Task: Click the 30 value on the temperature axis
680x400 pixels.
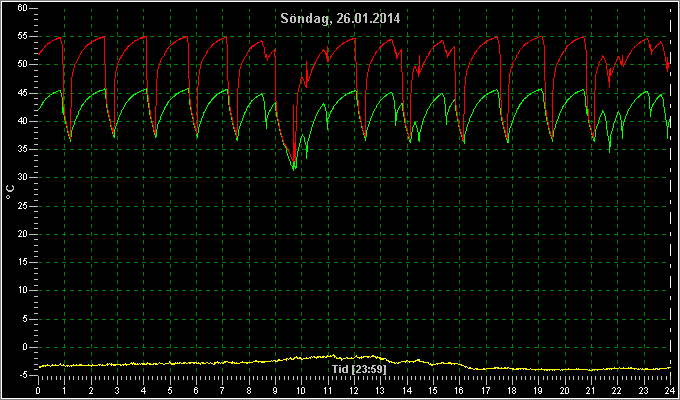Action: pos(23,177)
